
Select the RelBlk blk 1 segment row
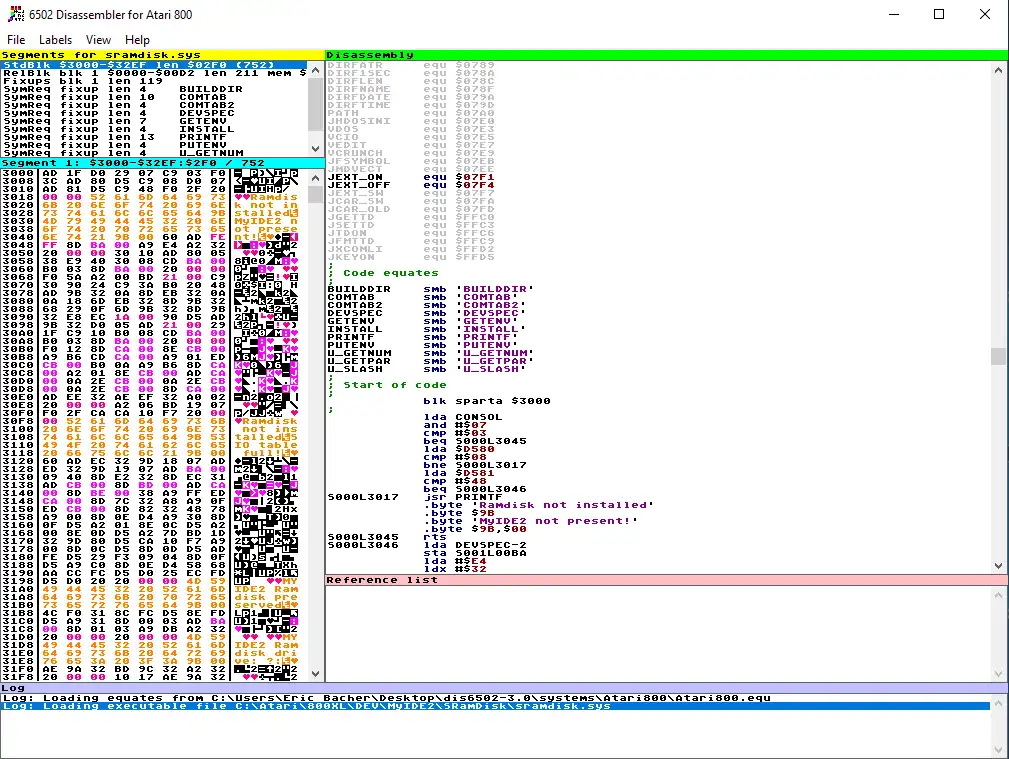coord(154,73)
